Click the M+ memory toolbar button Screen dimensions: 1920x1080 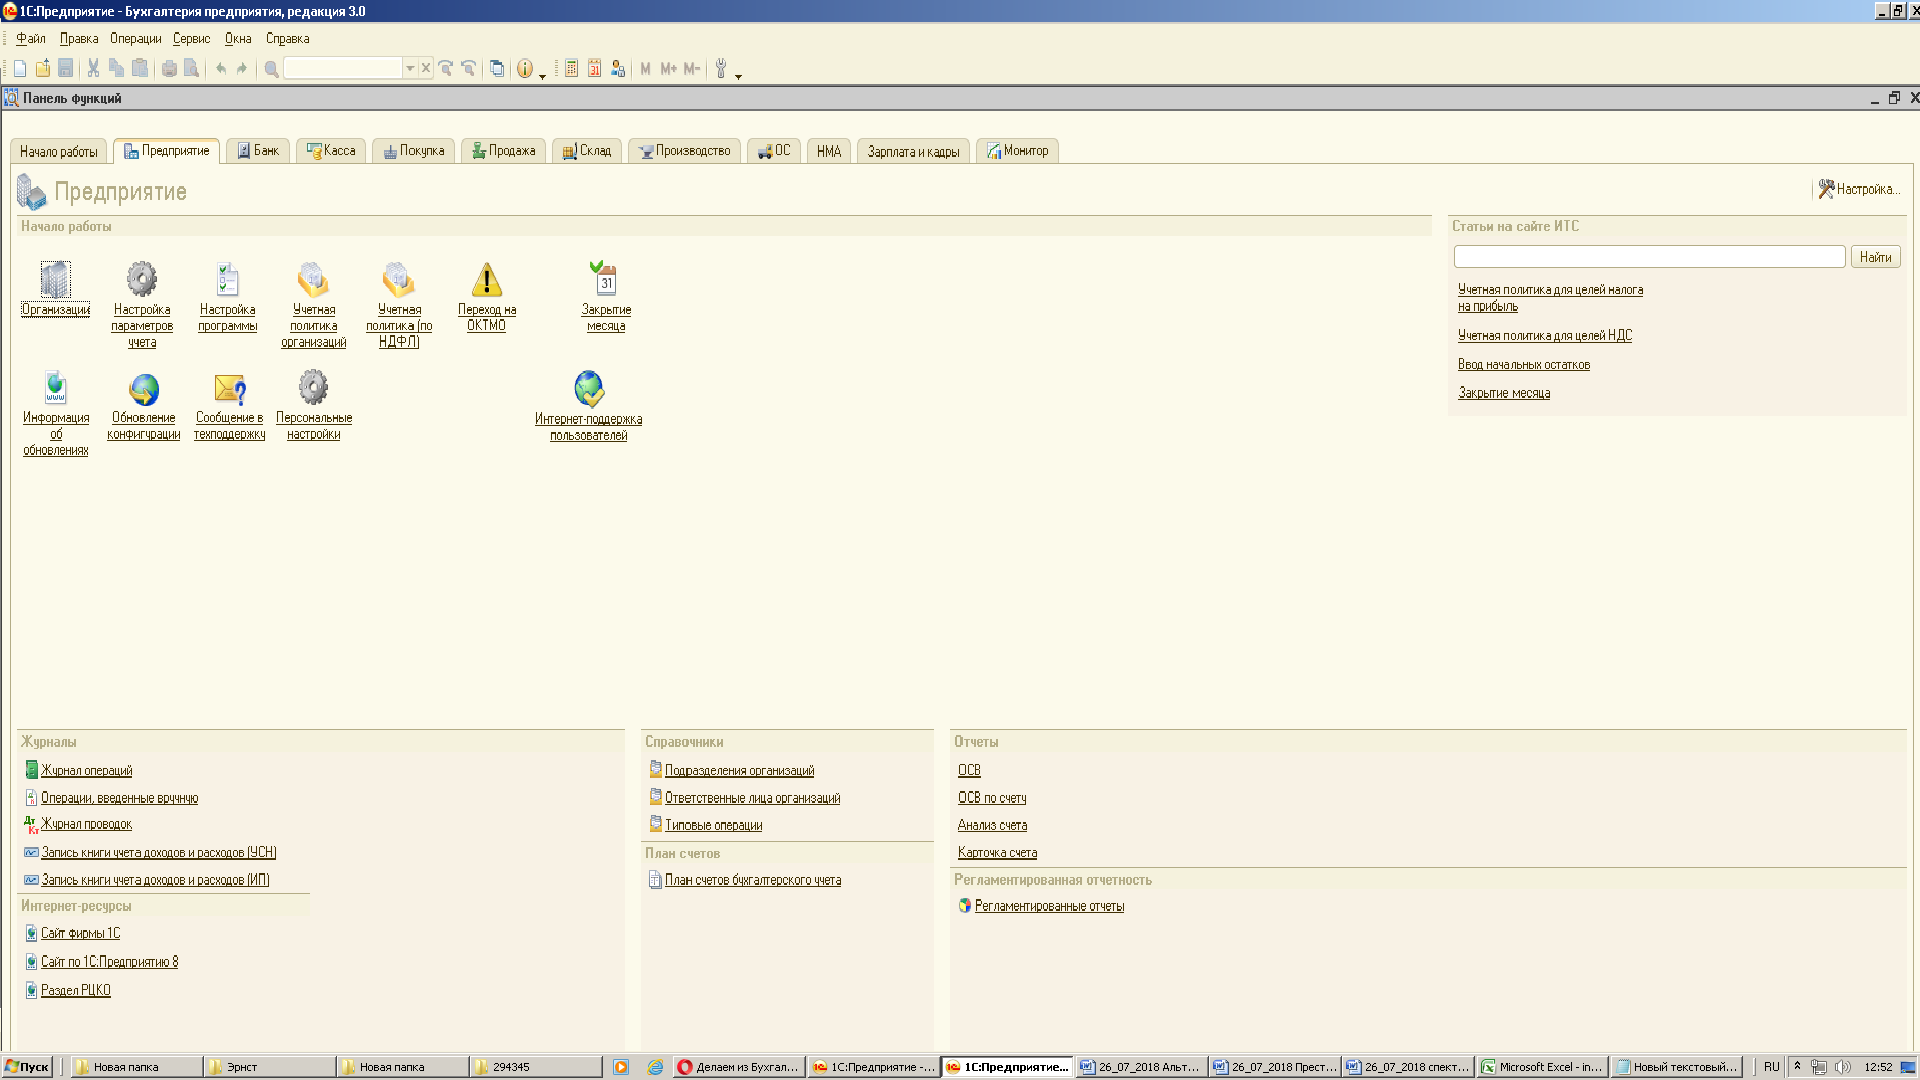pos(669,68)
